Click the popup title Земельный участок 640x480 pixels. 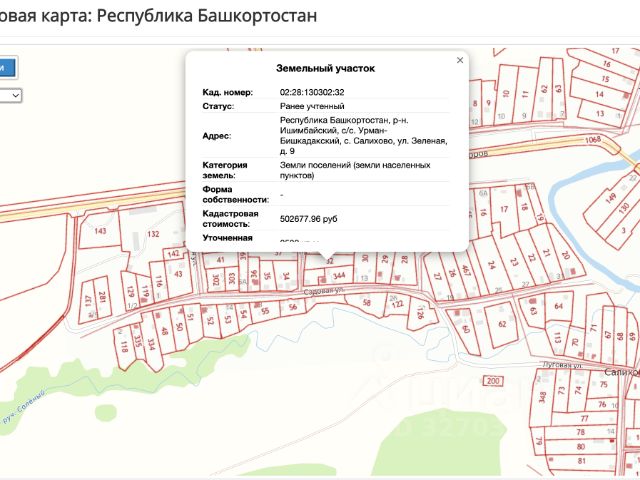pos(325,68)
